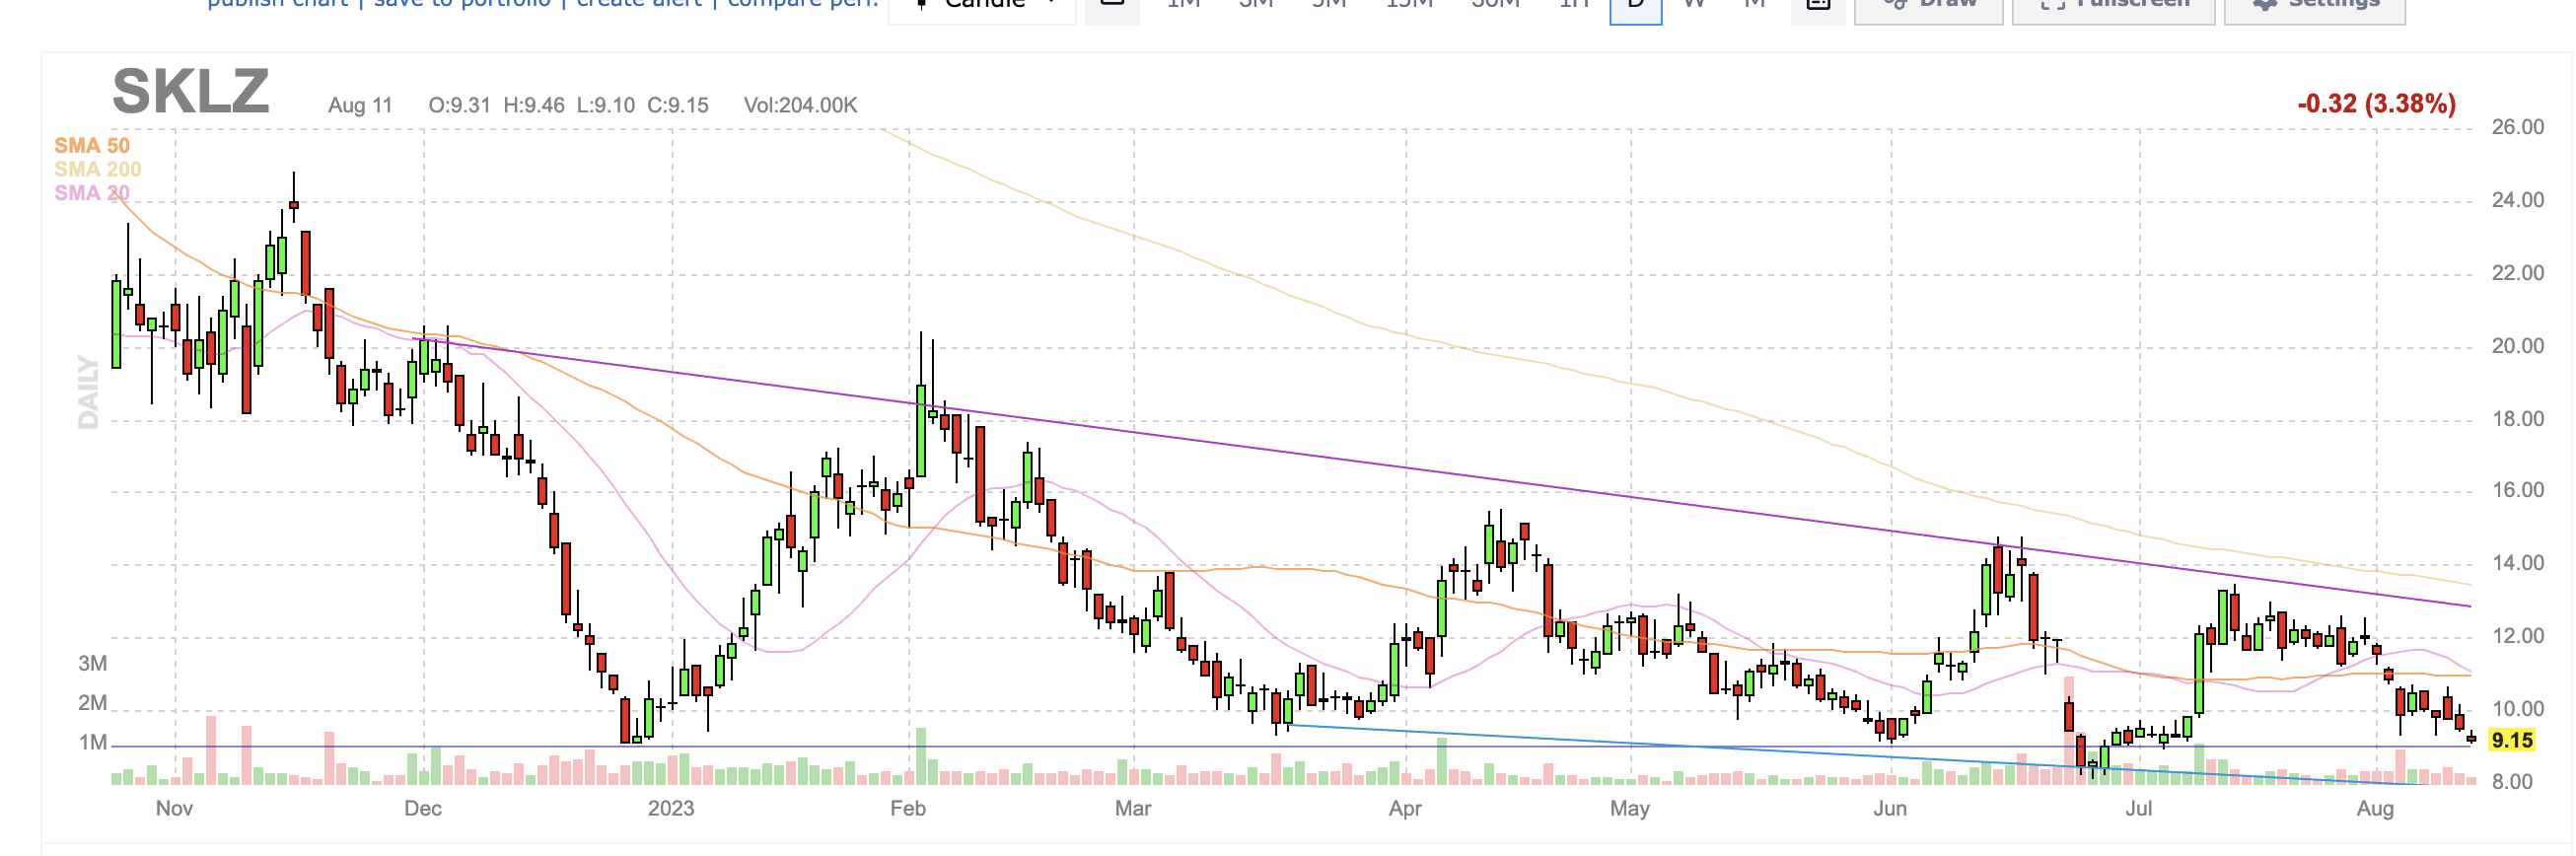The height and width of the screenshot is (856, 2576).
Task: Open chart Settings with gear button
Action: (x=2314, y=6)
